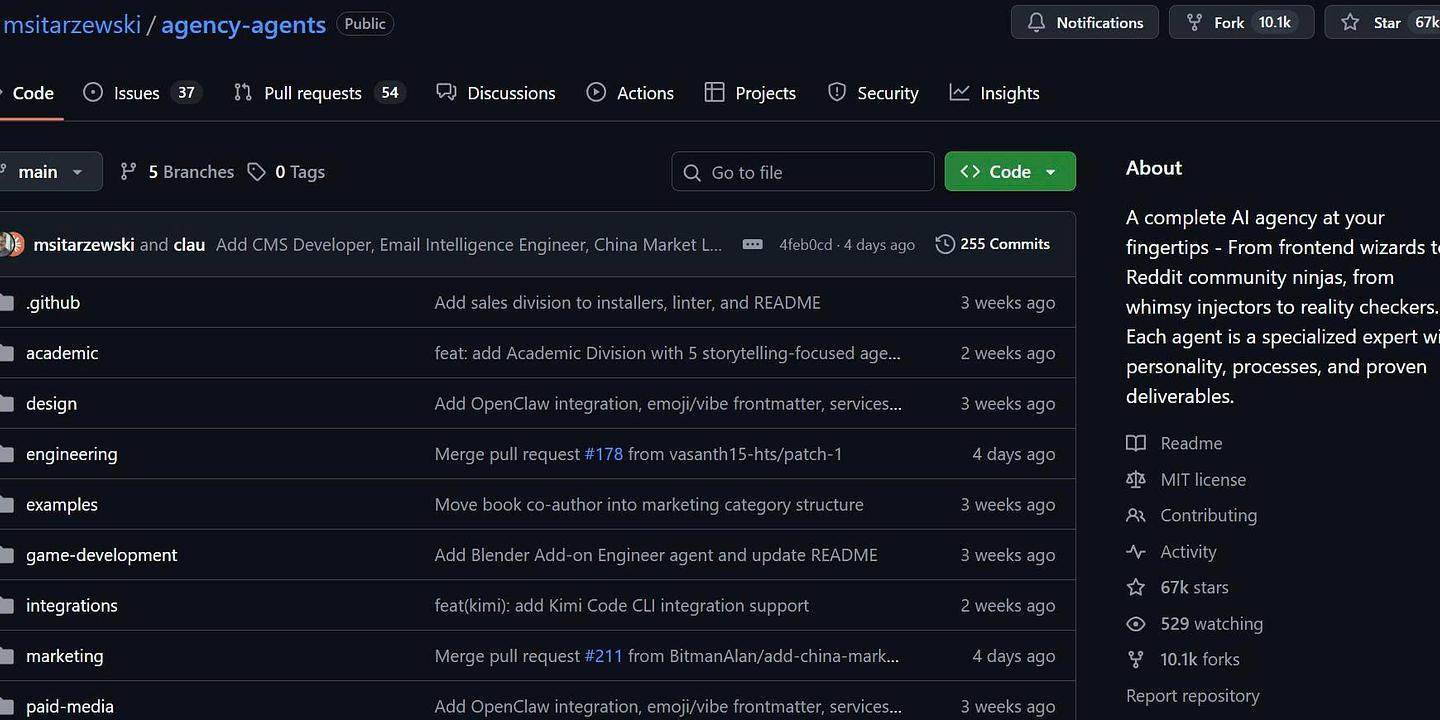The image size is (1440, 720).
Task: Click the Notifications bell button
Action: (x=1085, y=22)
